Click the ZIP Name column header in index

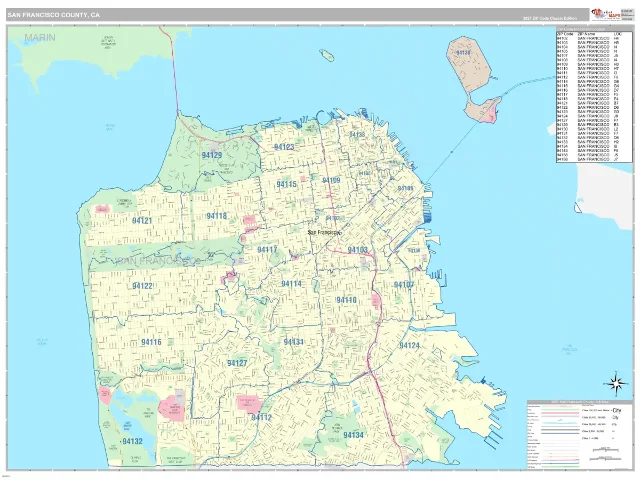(x=587, y=34)
